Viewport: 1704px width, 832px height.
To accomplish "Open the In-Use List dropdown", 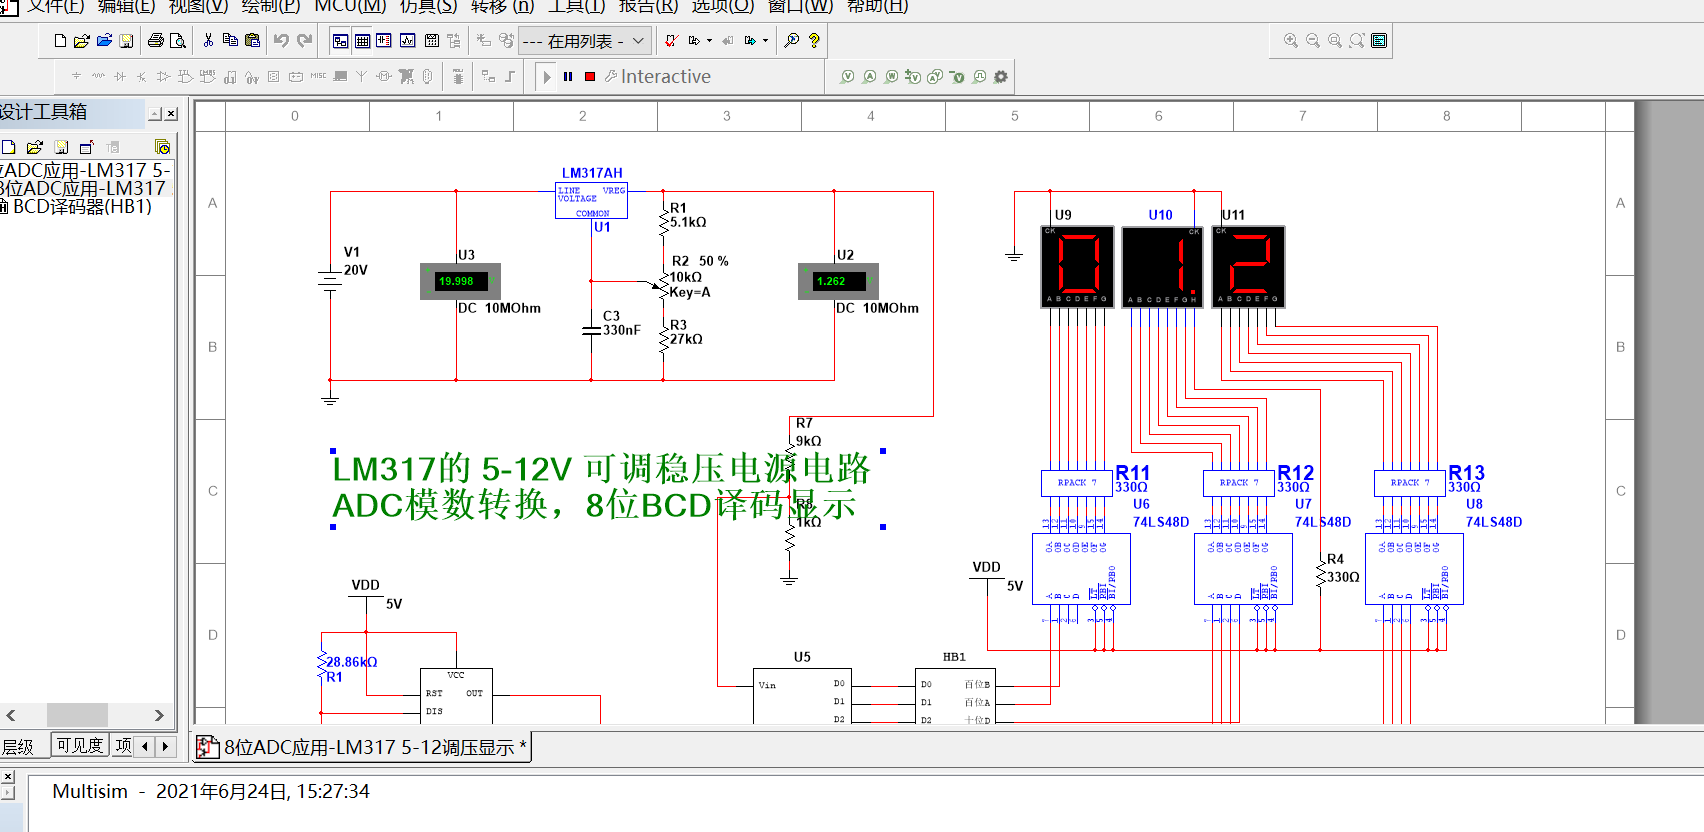I will (585, 41).
